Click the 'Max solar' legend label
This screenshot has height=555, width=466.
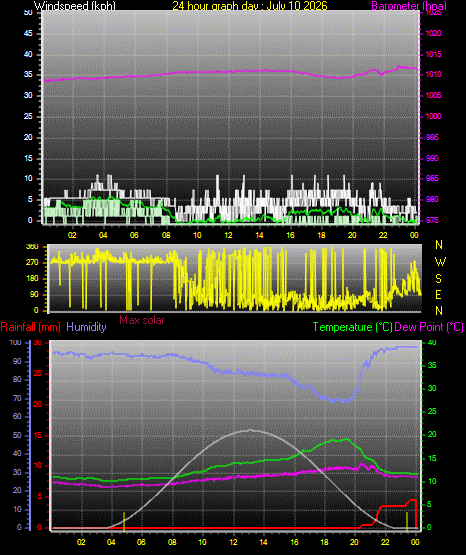click(142, 320)
